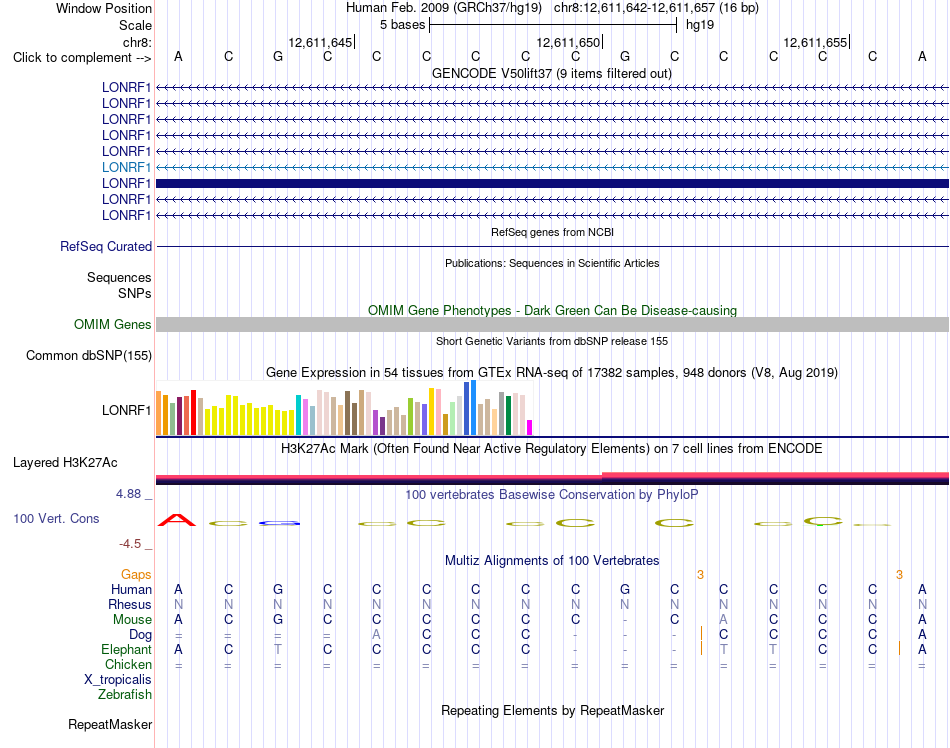This screenshot has width=950, height=748.
Task: Open the 'RefSeq genes from NCBI' track title
Action: 552,232
